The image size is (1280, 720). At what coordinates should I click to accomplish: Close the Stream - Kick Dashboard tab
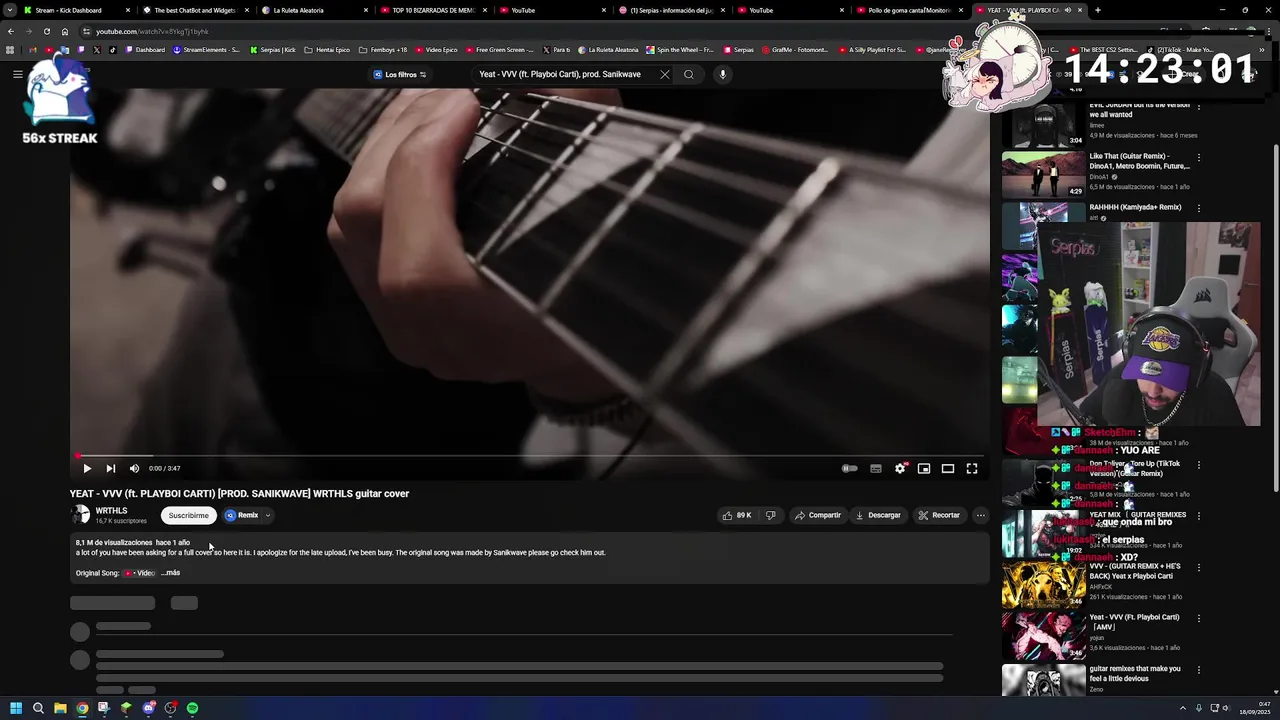click(128, 10)
